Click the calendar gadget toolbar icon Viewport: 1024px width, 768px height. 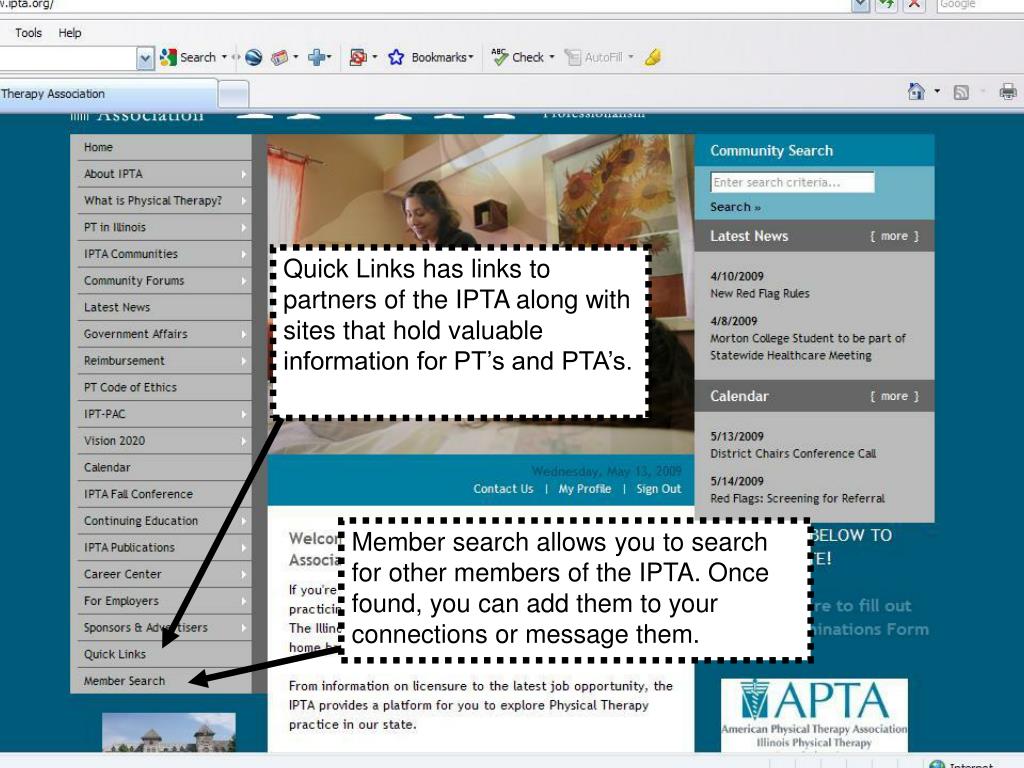pos(280,57)
